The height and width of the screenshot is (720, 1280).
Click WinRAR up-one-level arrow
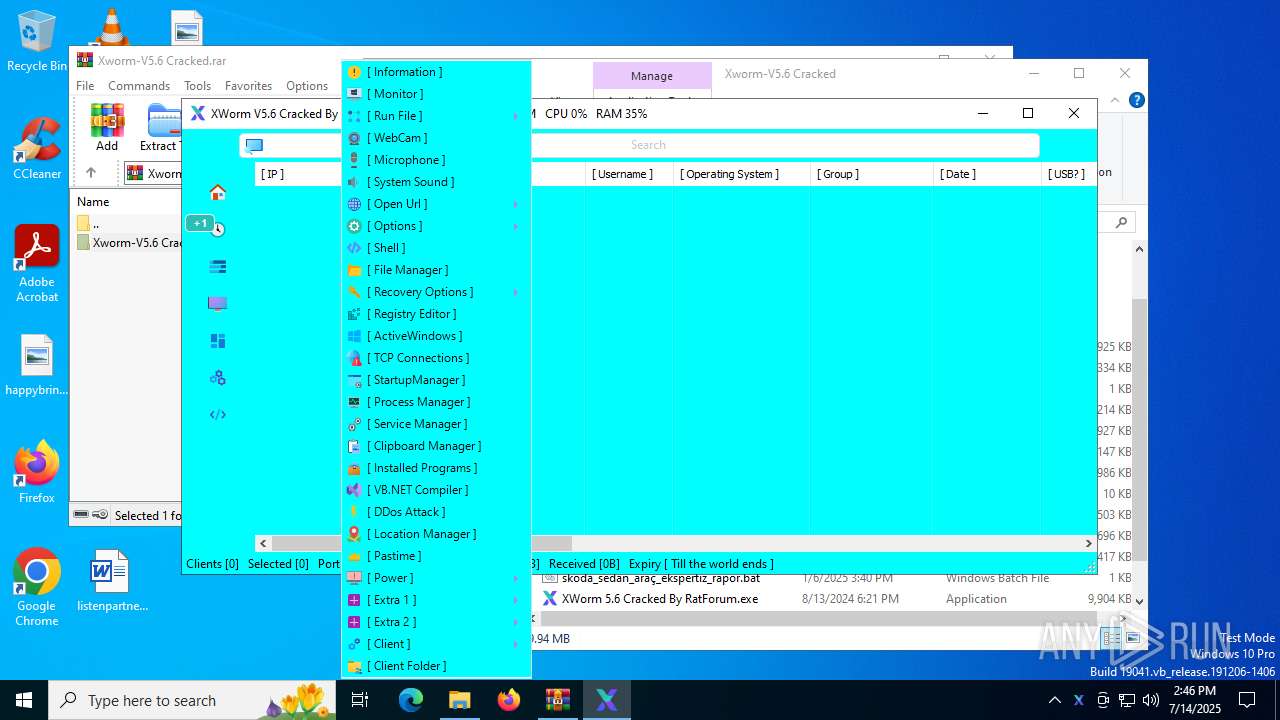click(91, 173)
